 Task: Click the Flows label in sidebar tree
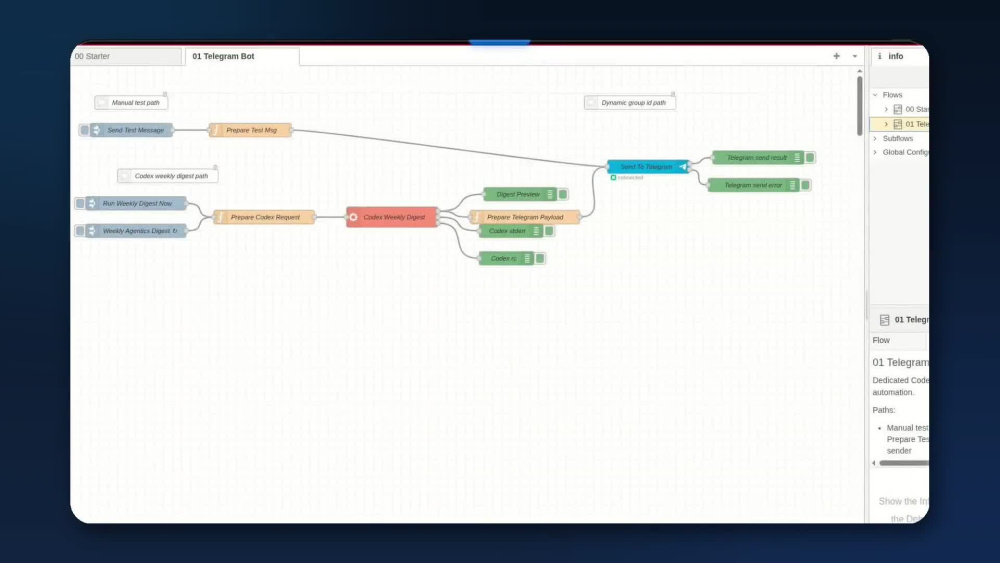(892, 94)
